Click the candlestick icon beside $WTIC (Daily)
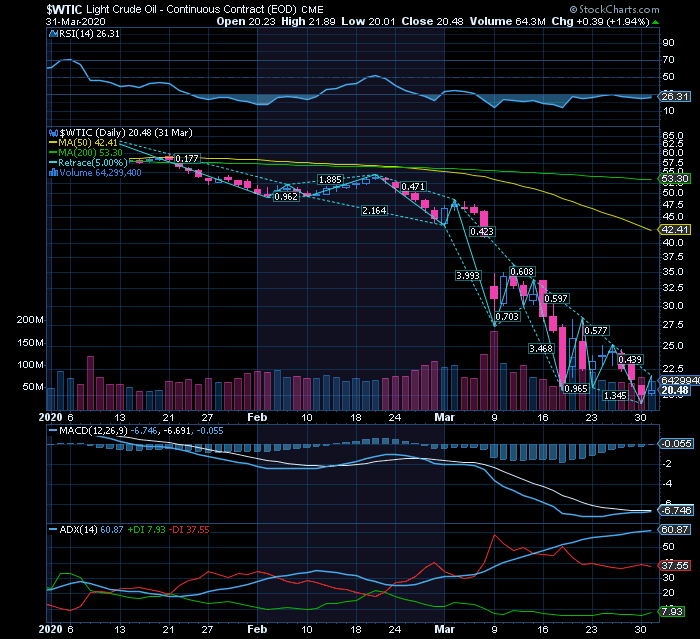This screenshot has width=700, height=639. tap(54, 133)
